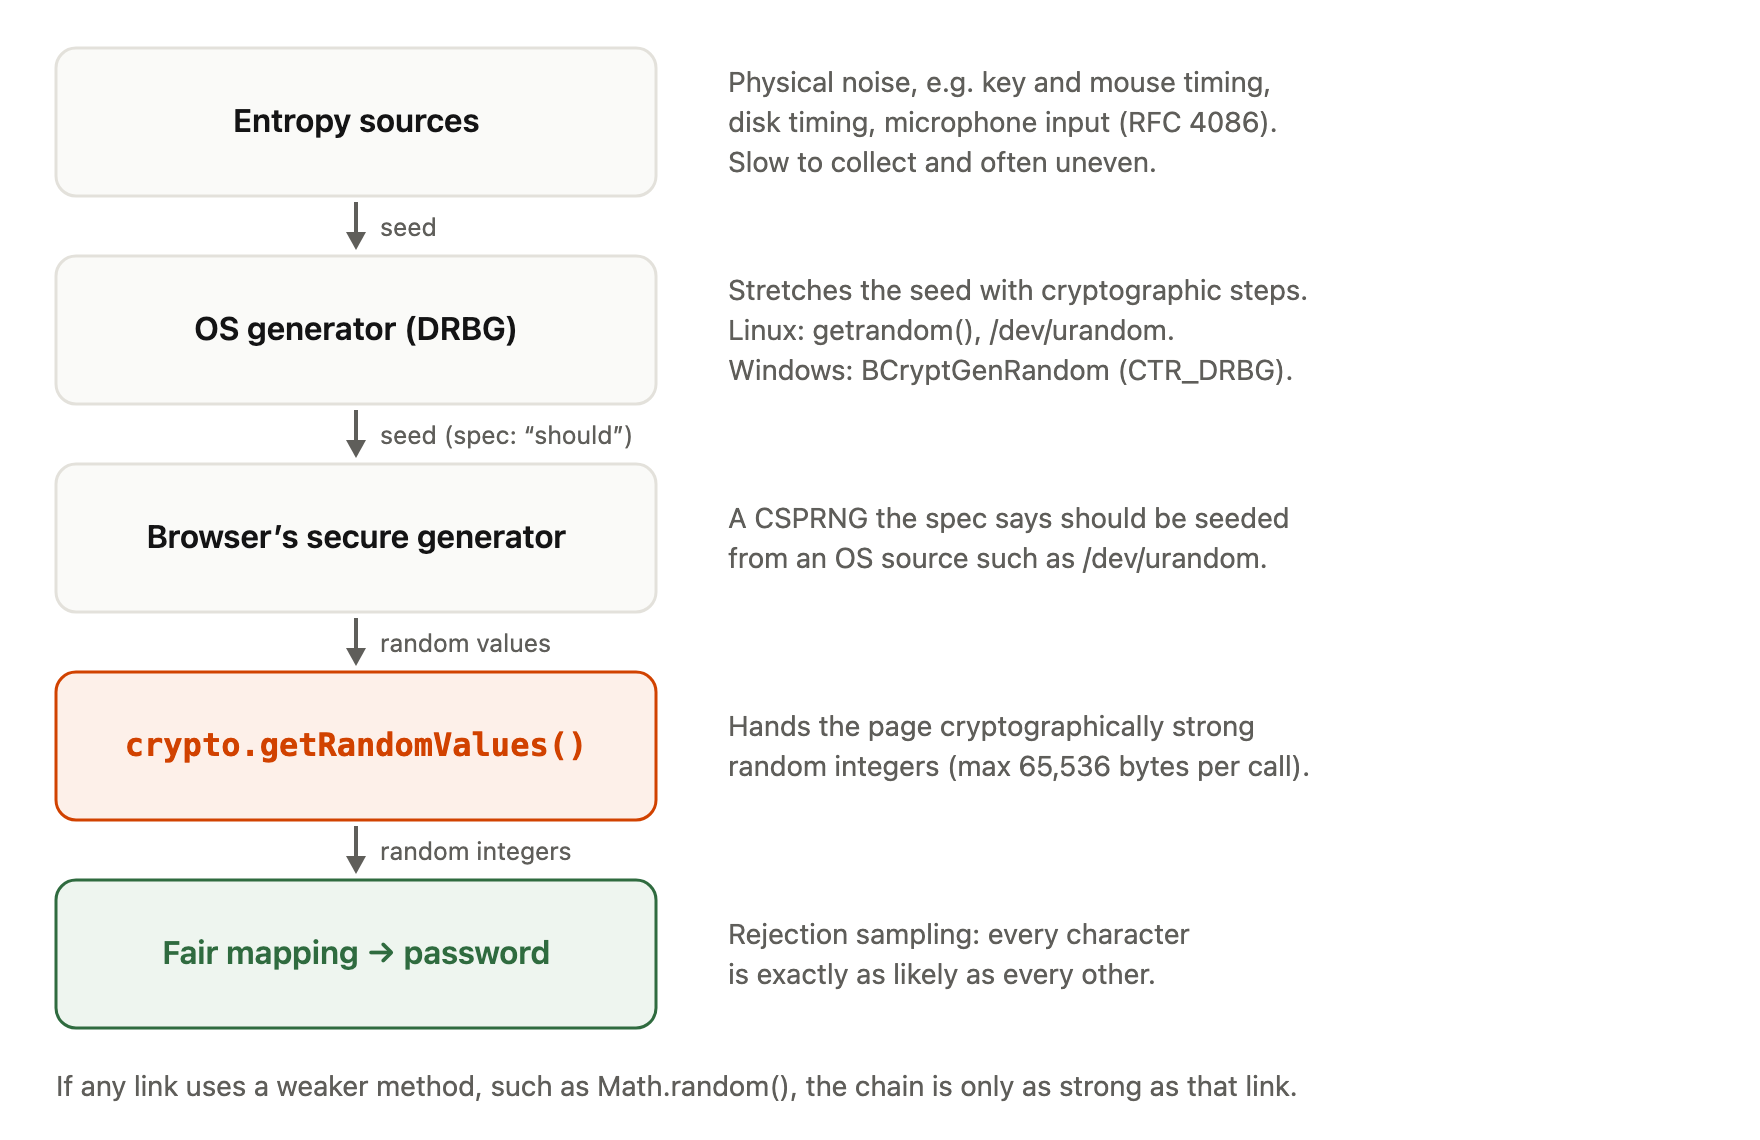
Task: Click "Rejection sampling: every character" line
Action: pyautogui.click(x=959, y=935)
